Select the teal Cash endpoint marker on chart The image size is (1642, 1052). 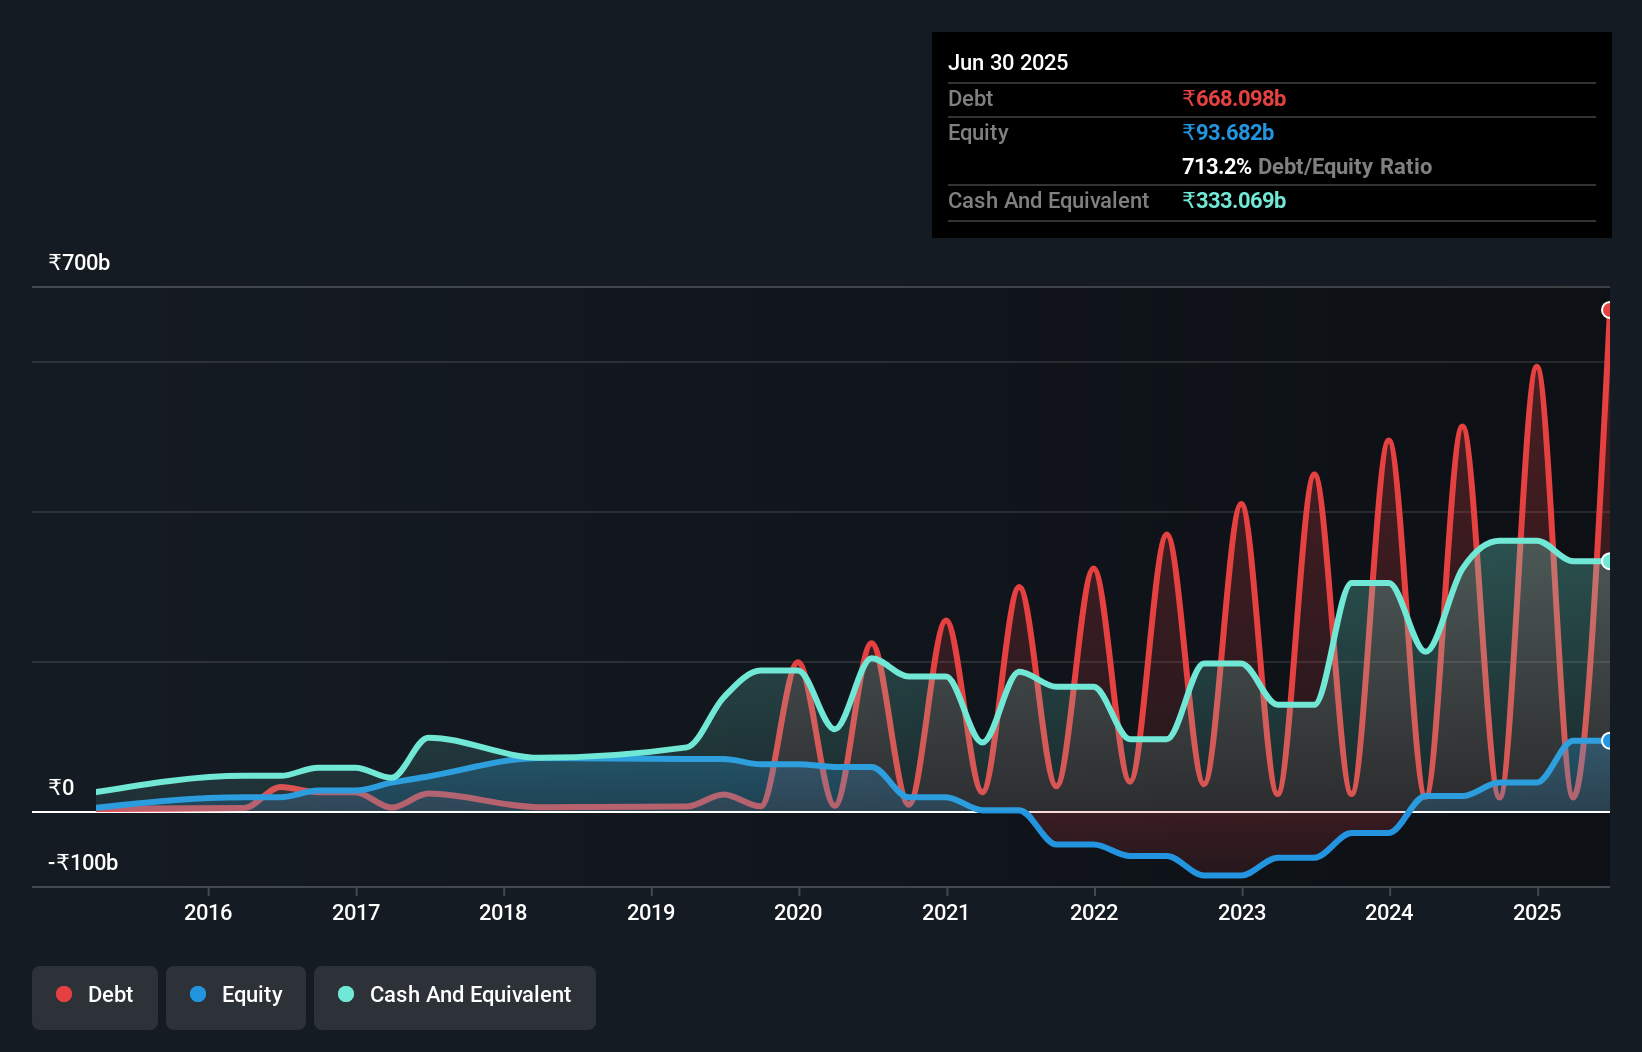[x=1608, y=561]
